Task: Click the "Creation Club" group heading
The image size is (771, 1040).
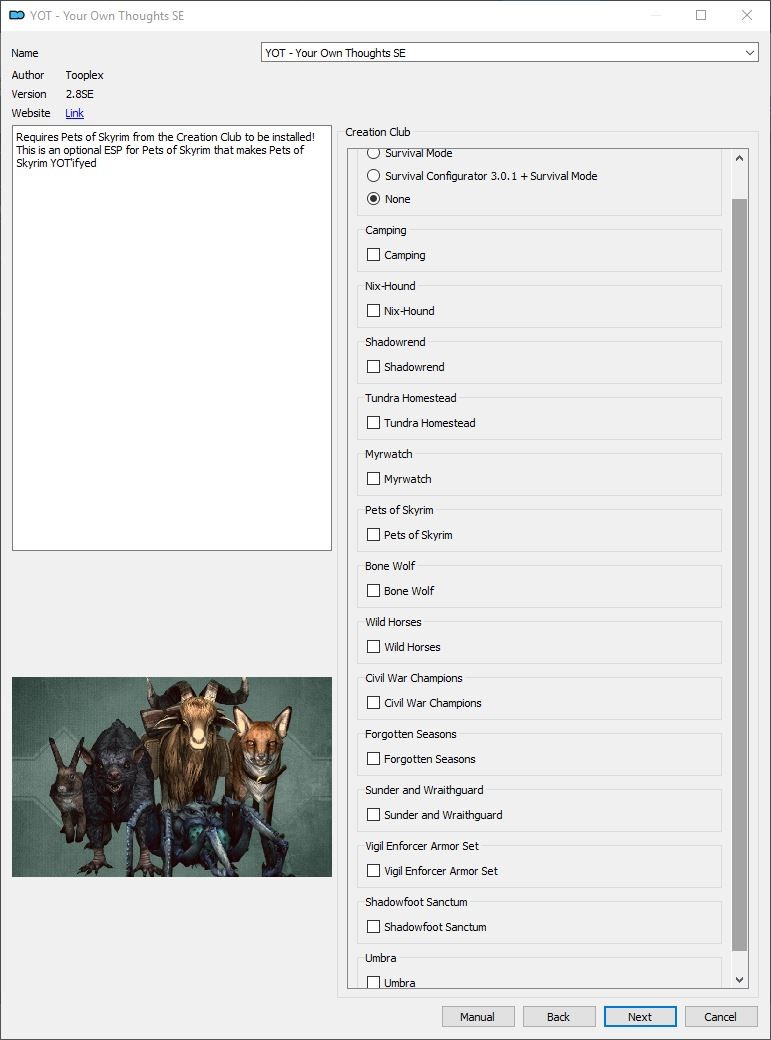Action: point(378,132)
